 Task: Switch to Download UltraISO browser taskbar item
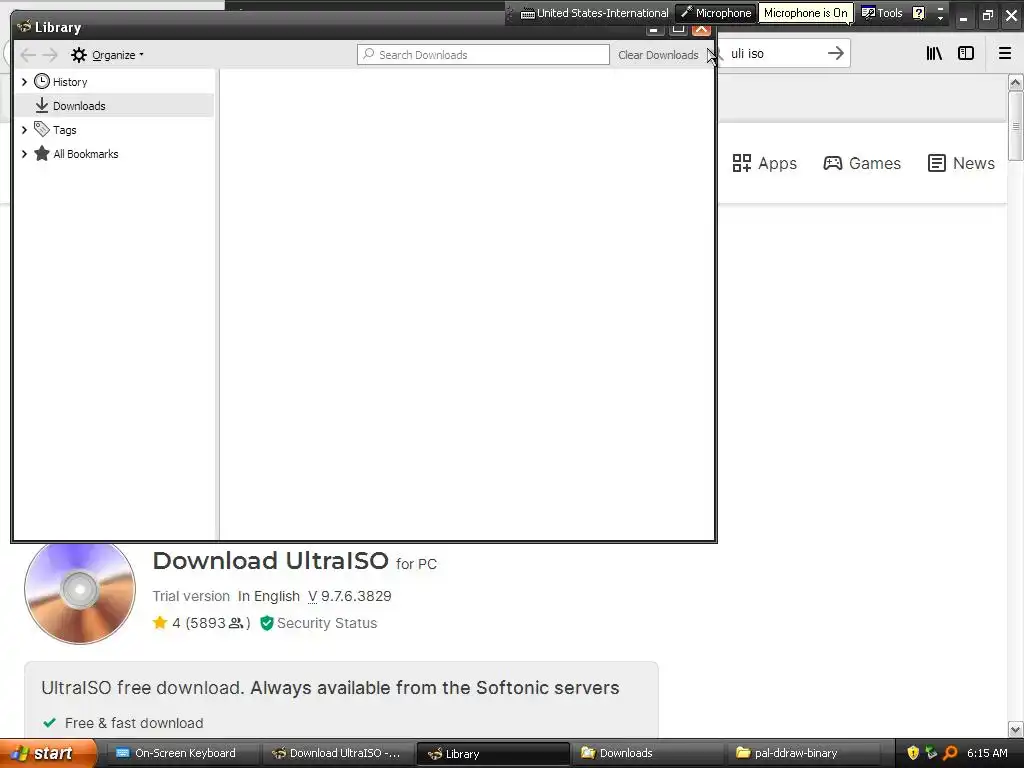(336, 753)
